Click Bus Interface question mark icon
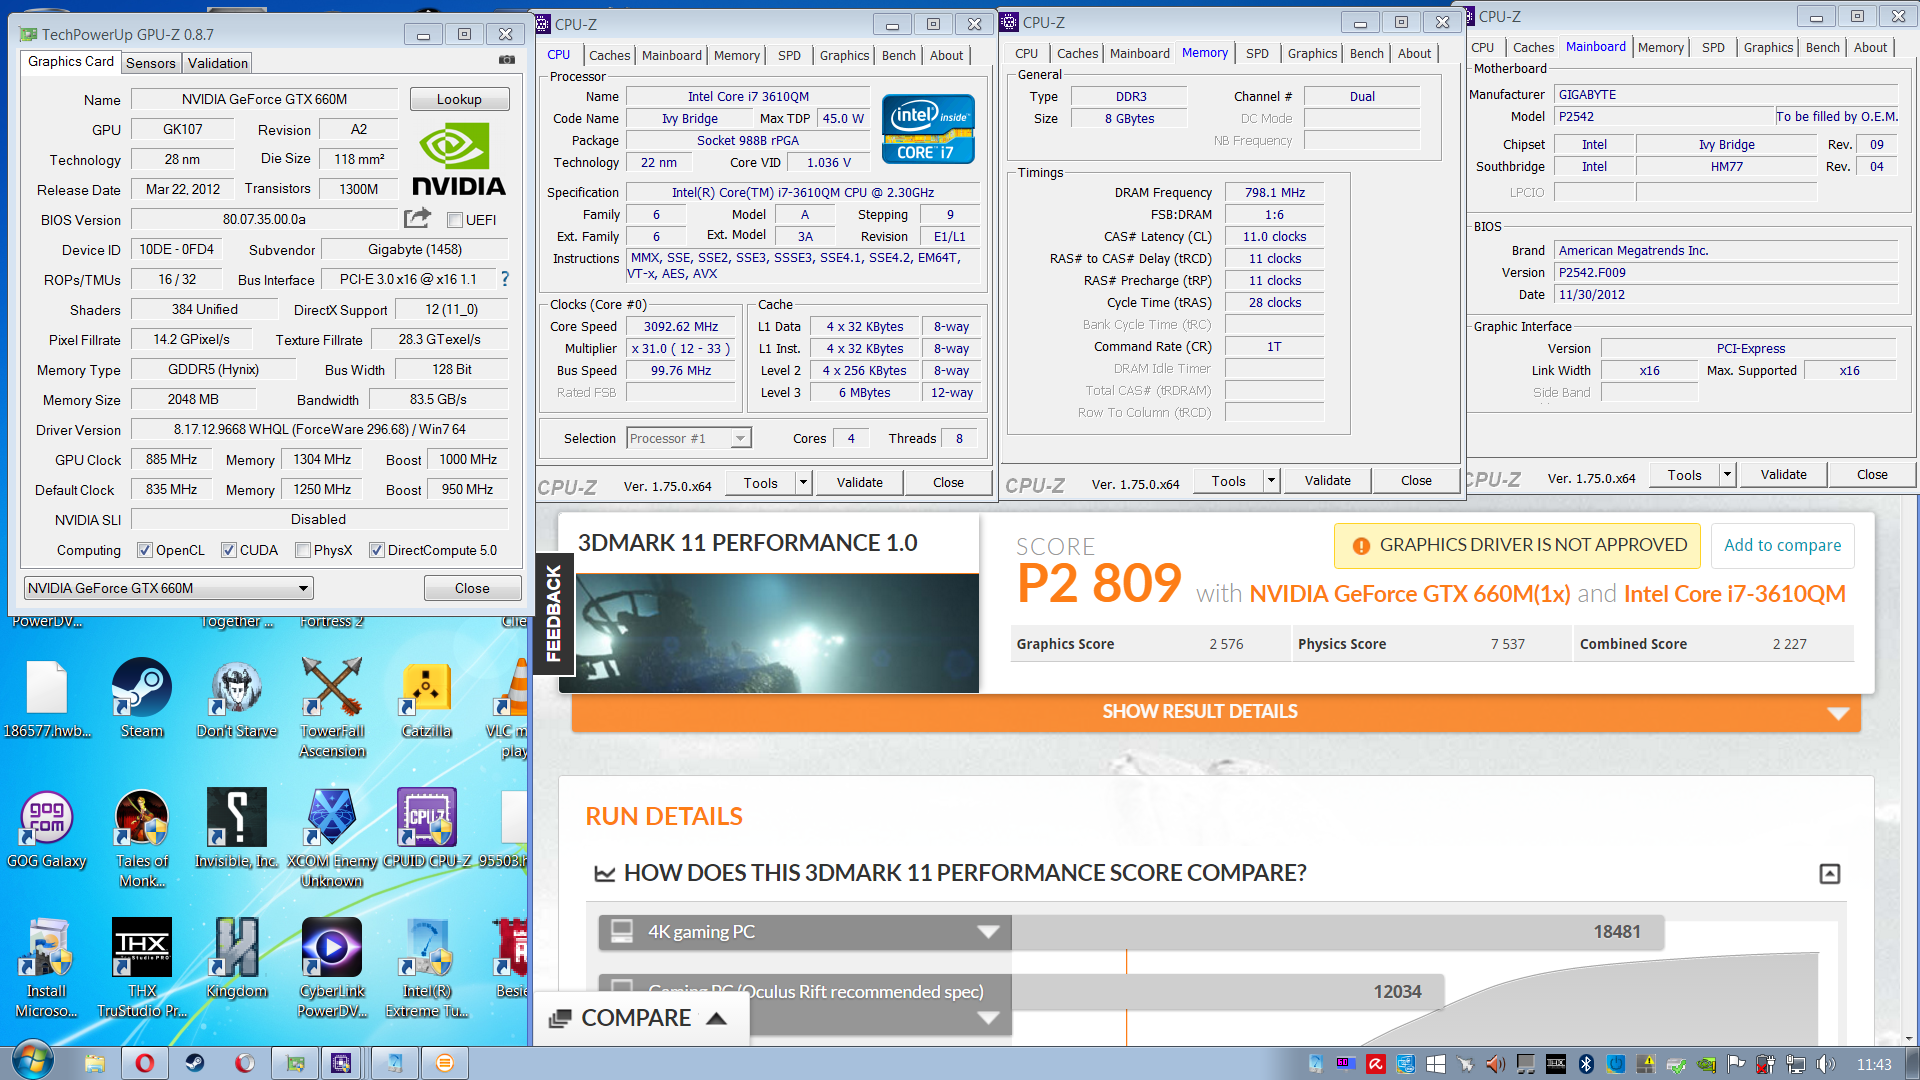Image resolution: width=1920 pixels, height=1080 pixels. pos(504,279)
